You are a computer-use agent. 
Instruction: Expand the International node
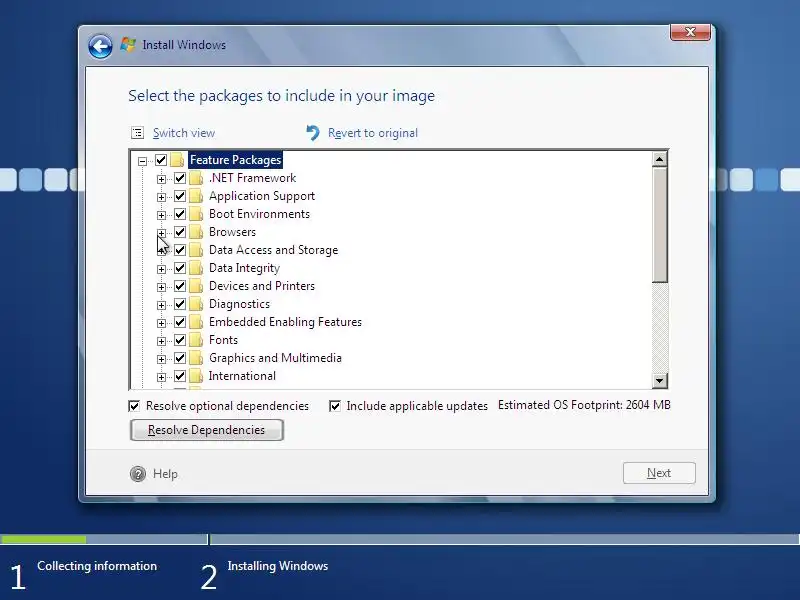point(161,377)
